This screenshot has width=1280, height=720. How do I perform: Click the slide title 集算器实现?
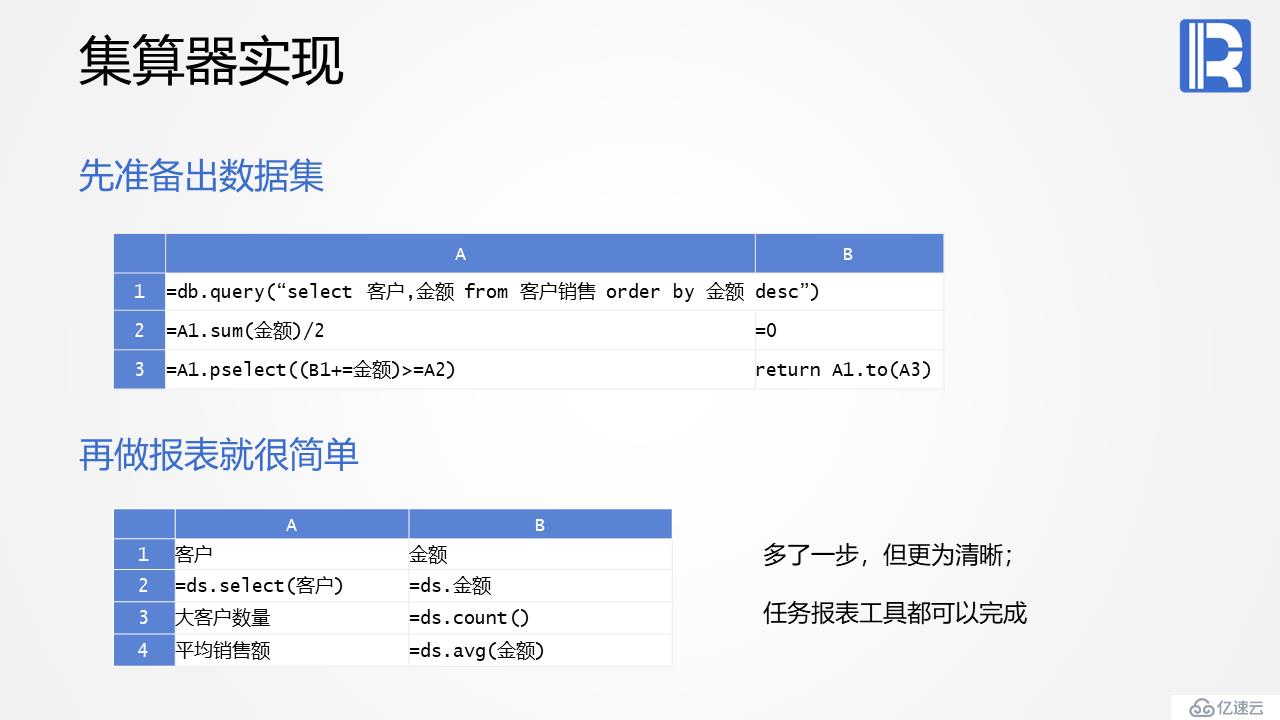pyautogui.click(x=211, y=60)
